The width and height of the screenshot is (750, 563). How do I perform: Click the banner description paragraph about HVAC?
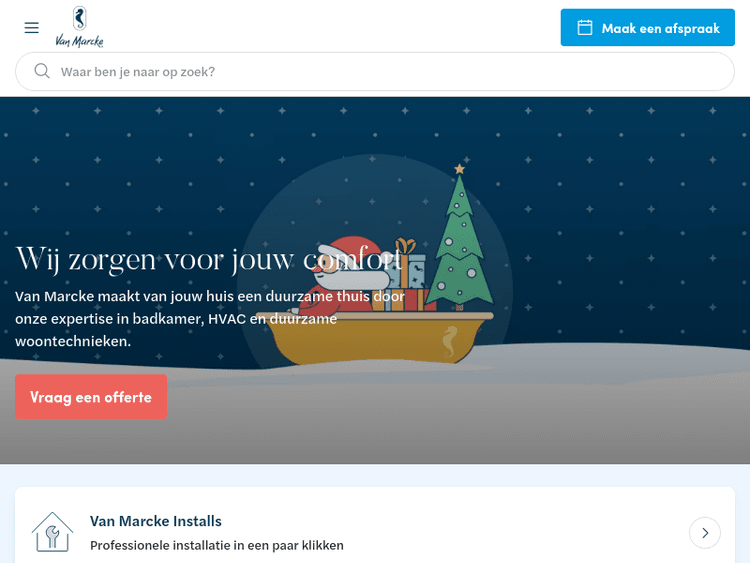coord(210,319)
